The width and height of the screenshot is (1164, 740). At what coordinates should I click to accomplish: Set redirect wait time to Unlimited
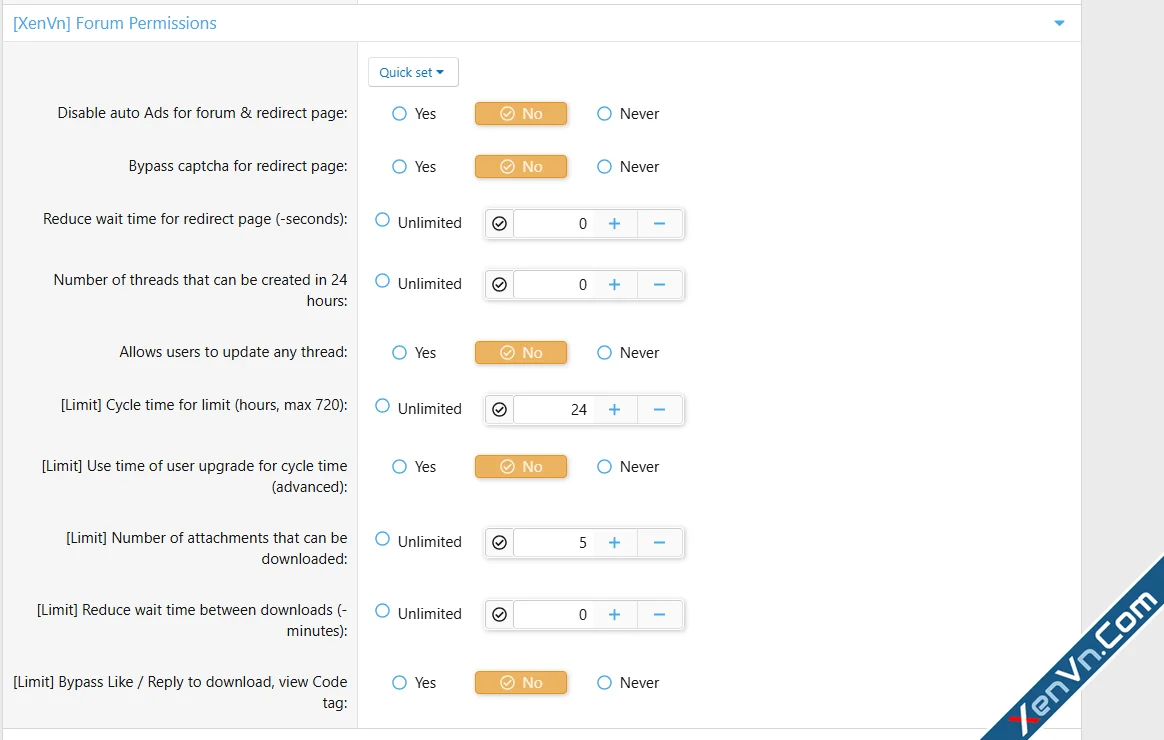[383, 221]
